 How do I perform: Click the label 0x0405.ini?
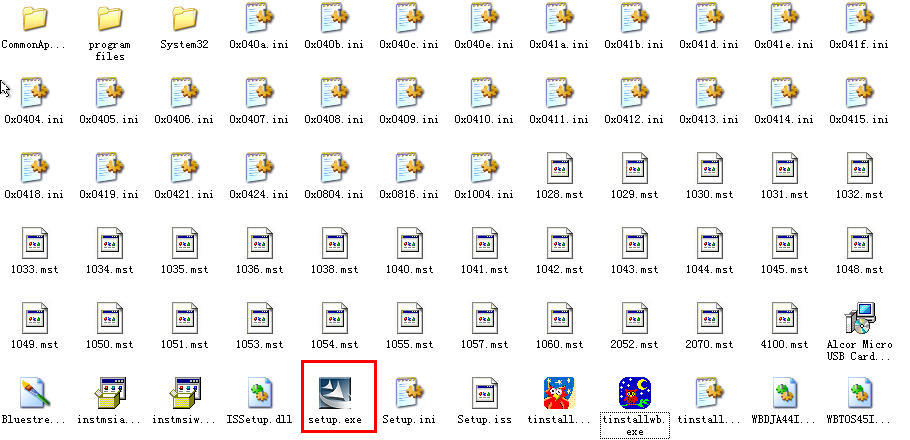[109, 120]
